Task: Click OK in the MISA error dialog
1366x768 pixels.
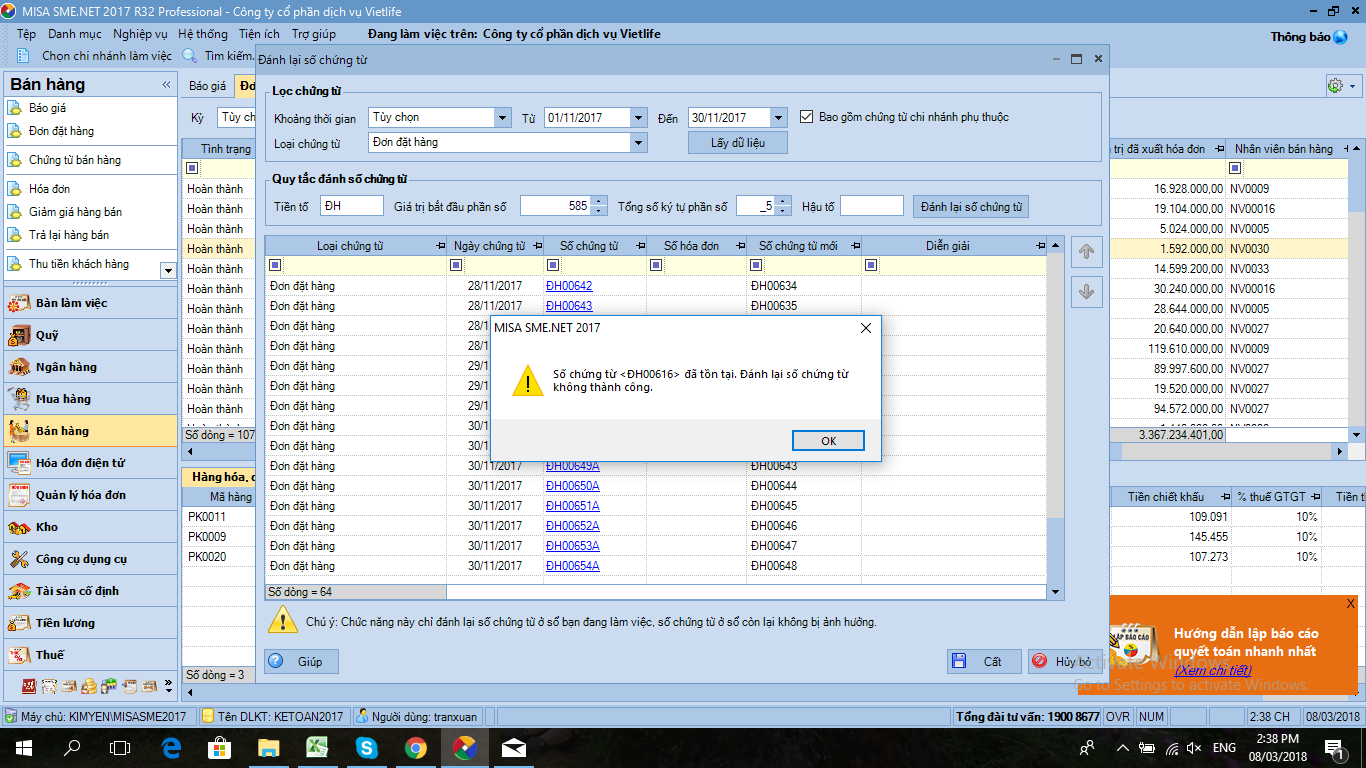Action: click(828, 441)
